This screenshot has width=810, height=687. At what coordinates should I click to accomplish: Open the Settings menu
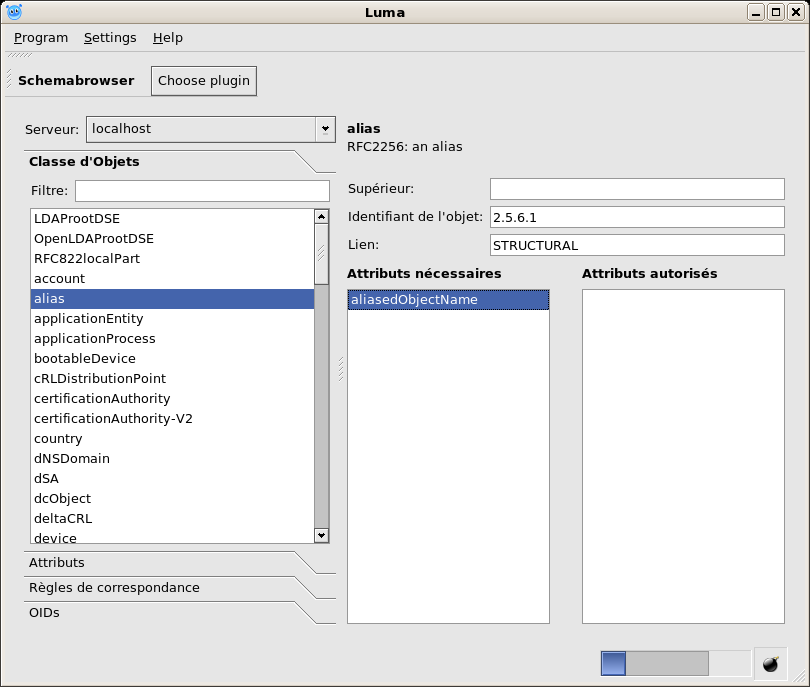(x=110, y=38)
